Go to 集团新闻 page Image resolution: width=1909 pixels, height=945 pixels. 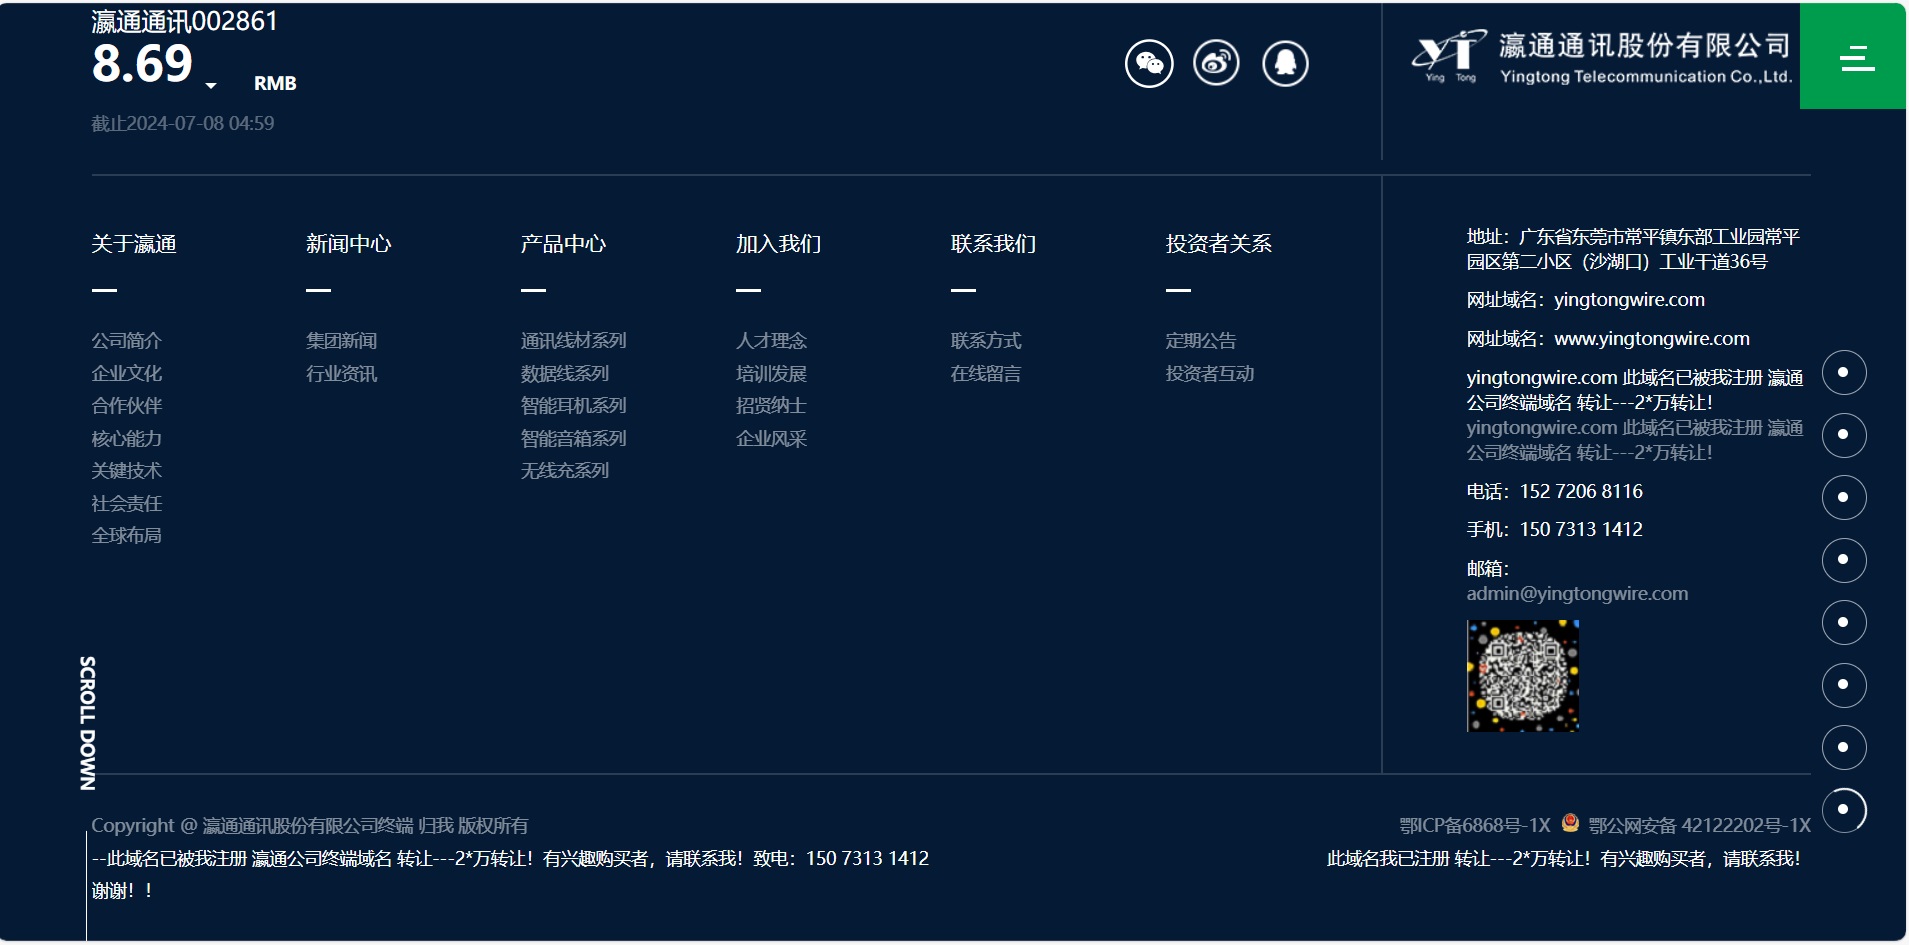pos(341,341)
